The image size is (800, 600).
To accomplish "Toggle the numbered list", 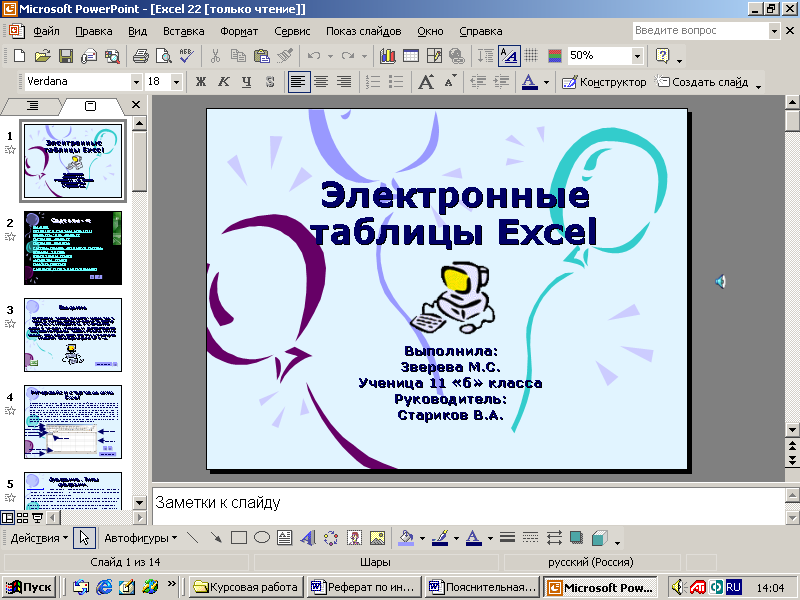I will click(373, 82).
